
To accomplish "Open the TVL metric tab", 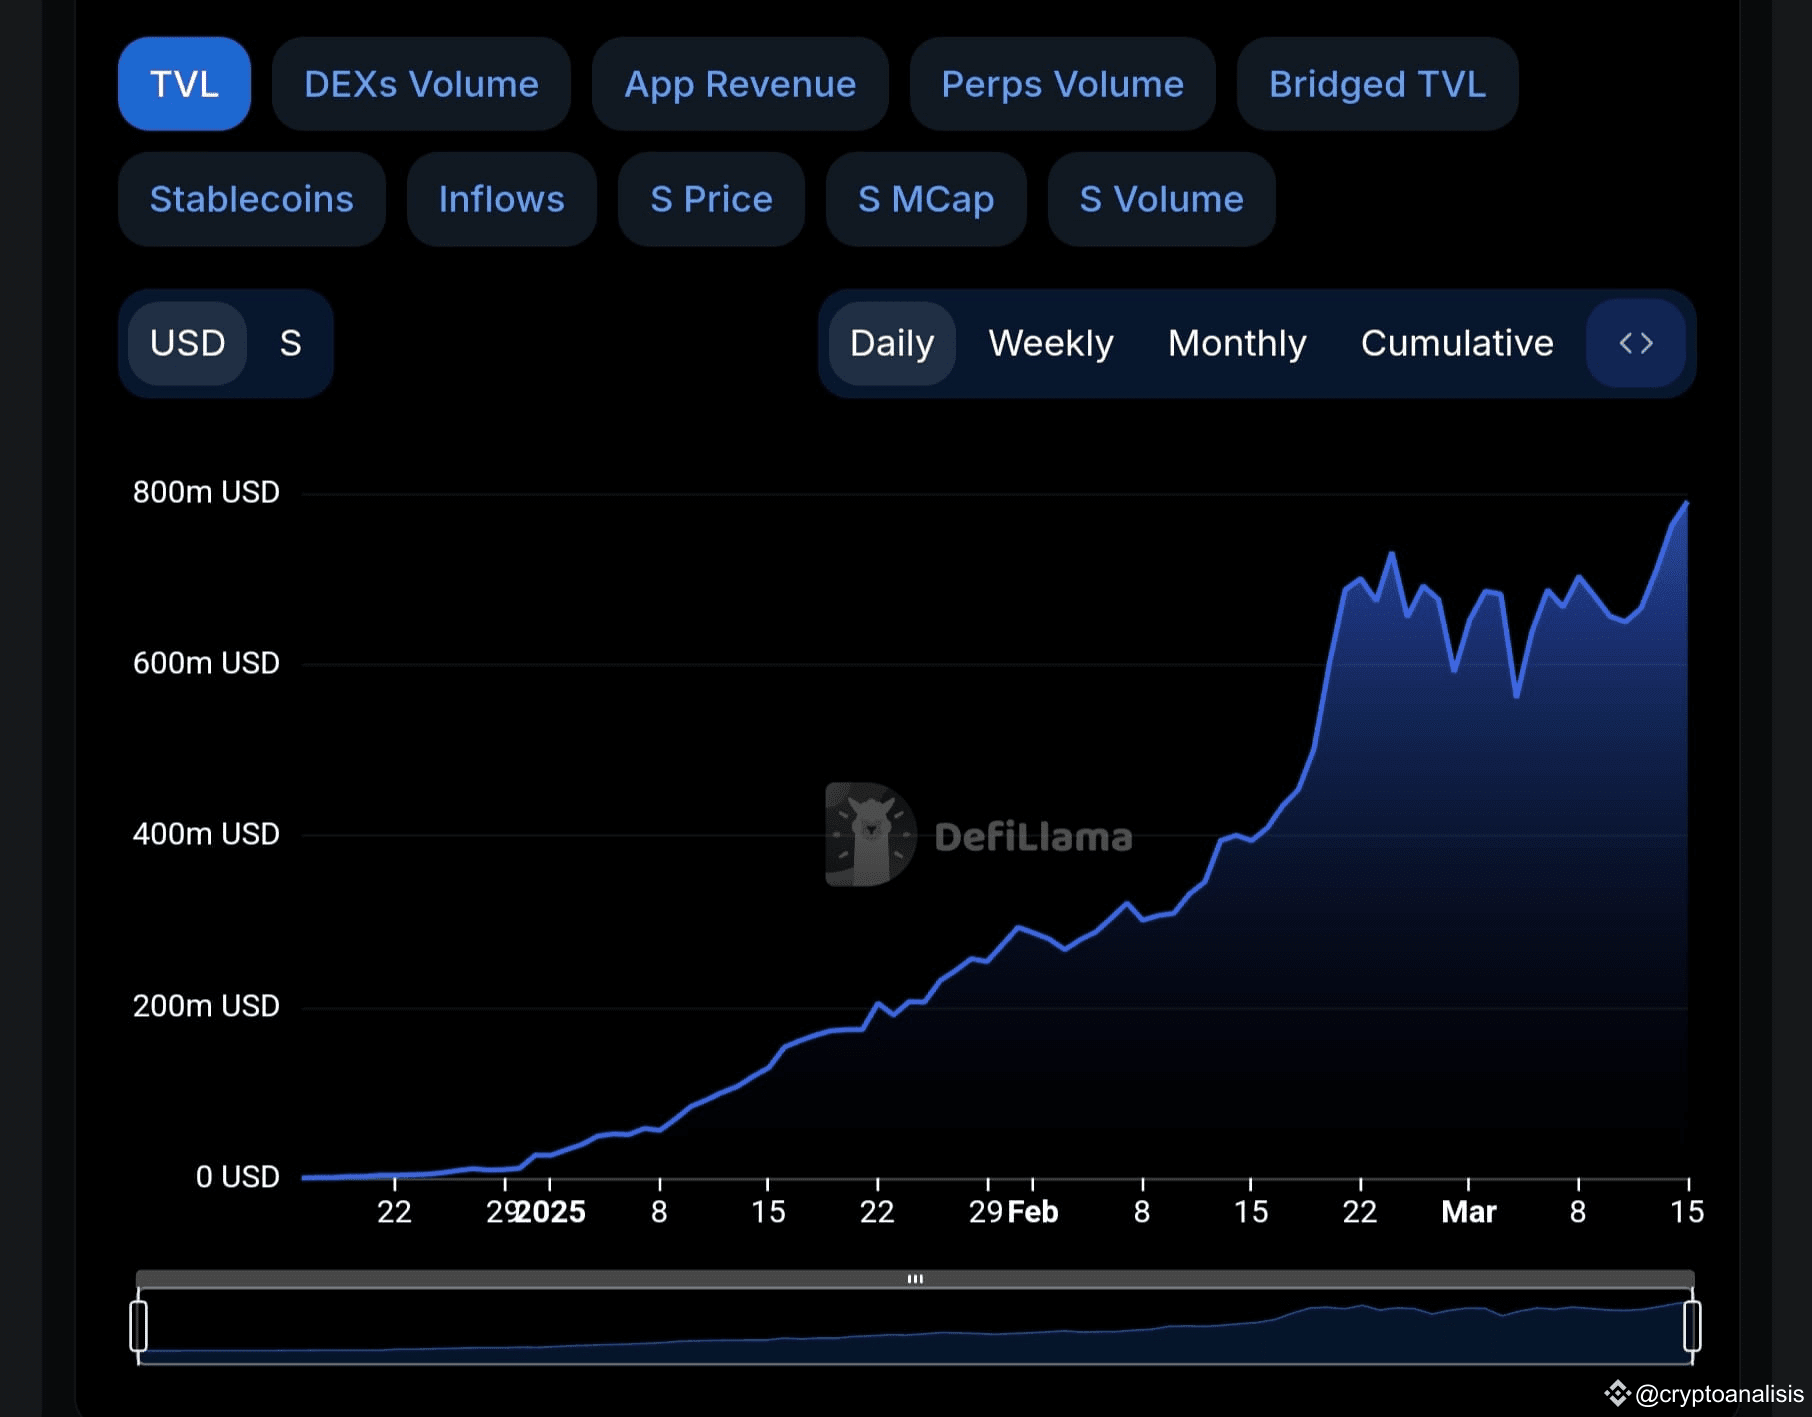I will [x=184, y=84].
